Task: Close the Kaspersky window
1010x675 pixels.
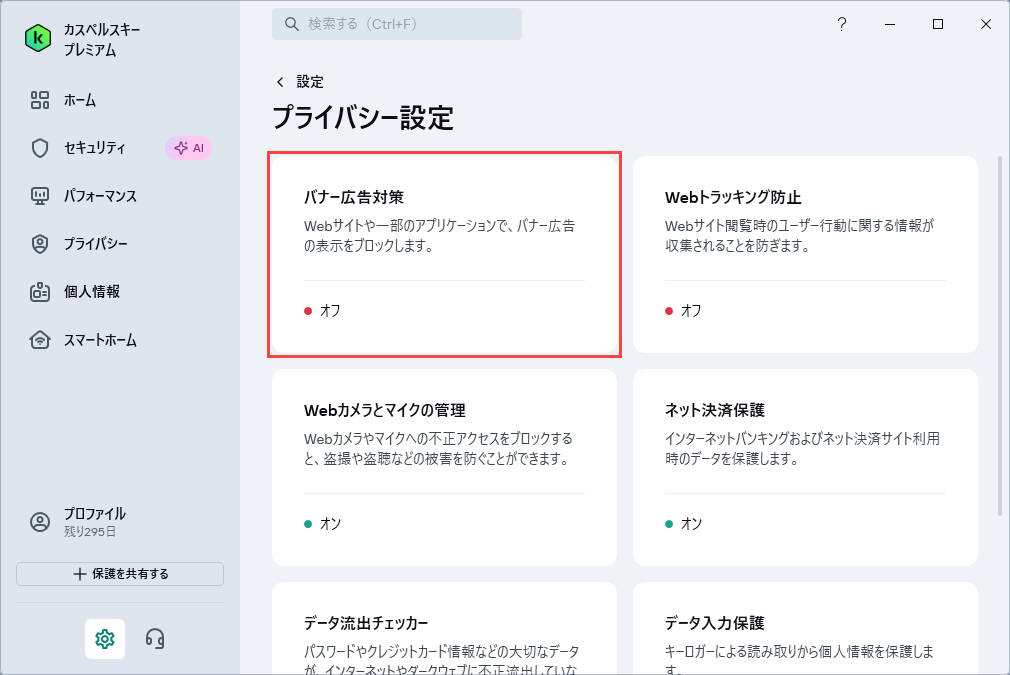Action: click(x=986, y=24)
